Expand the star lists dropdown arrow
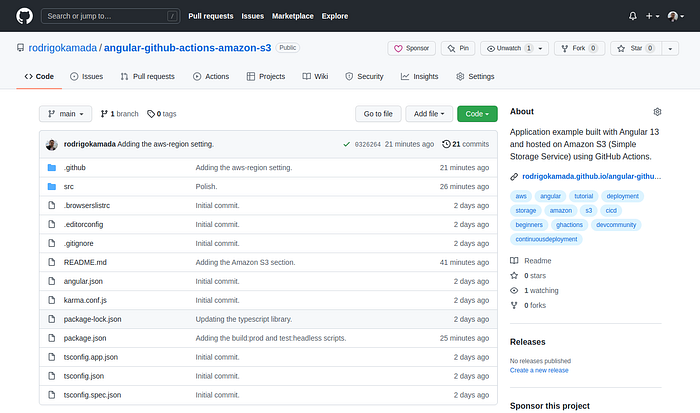The image size is (700, 413). (670, 48)
